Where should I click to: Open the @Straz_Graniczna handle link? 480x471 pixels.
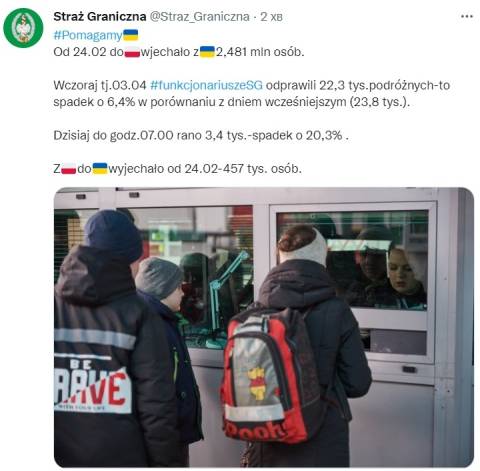(199, 16)
